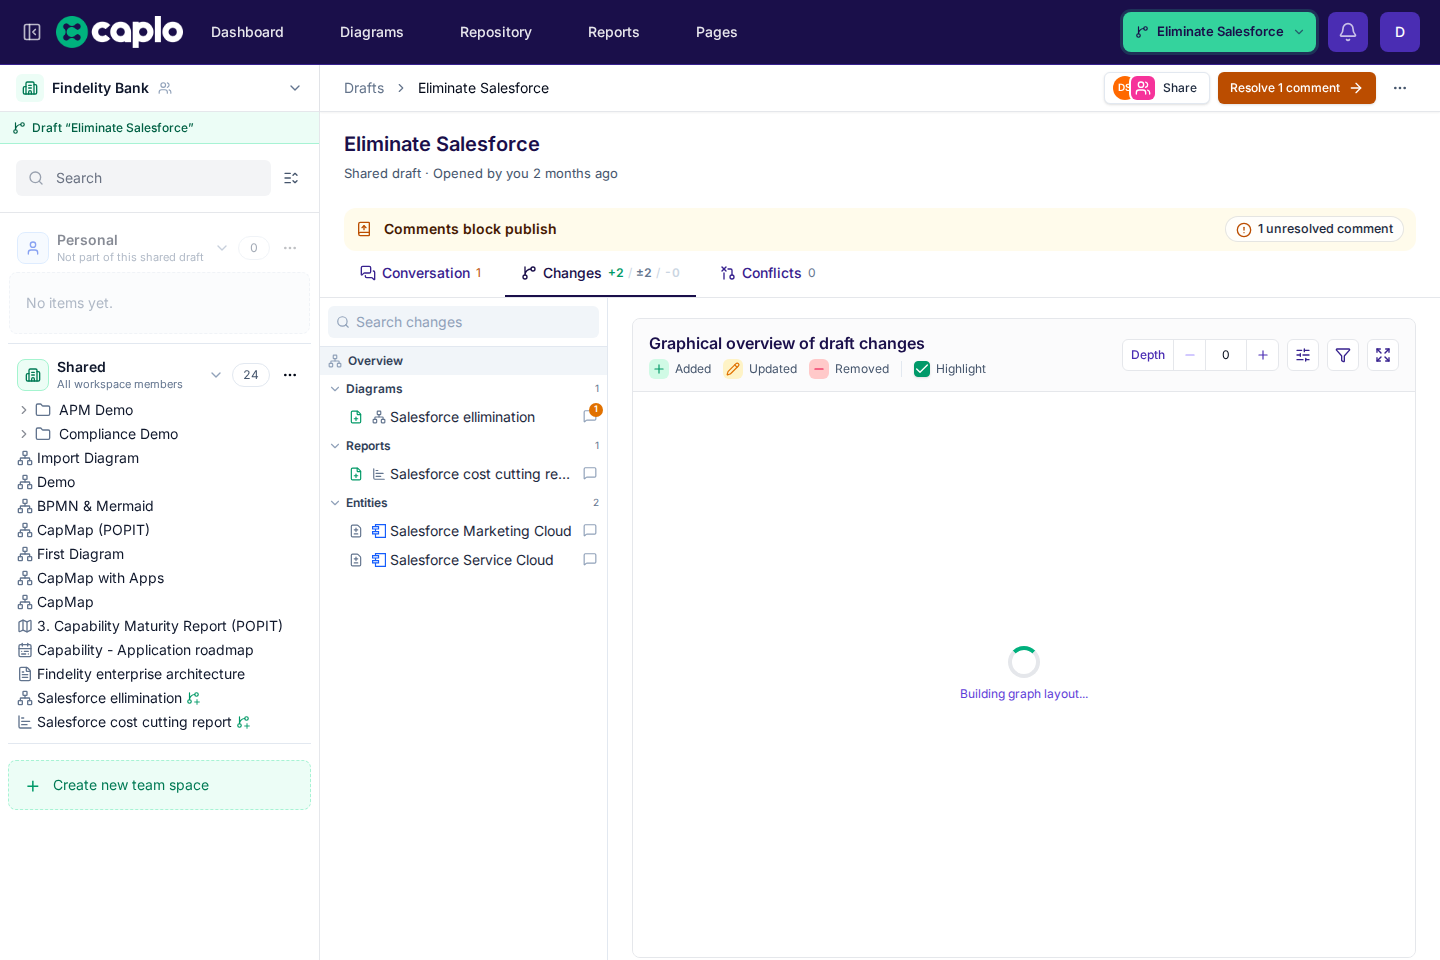Open Shared space more options
The height and width of the screenshot is (960, 1440).
(x=290, y=375)
